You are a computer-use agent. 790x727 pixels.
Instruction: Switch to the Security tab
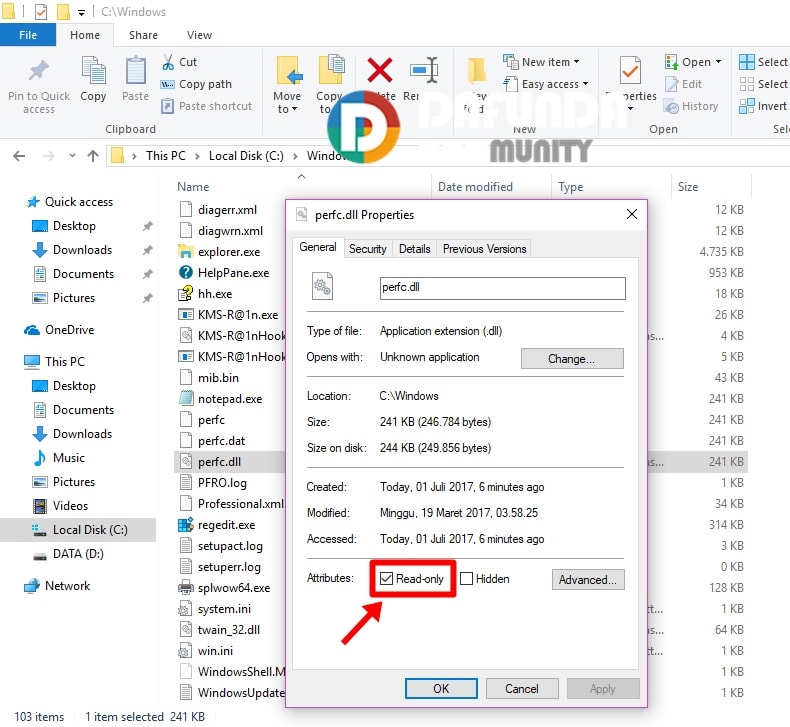367,249
